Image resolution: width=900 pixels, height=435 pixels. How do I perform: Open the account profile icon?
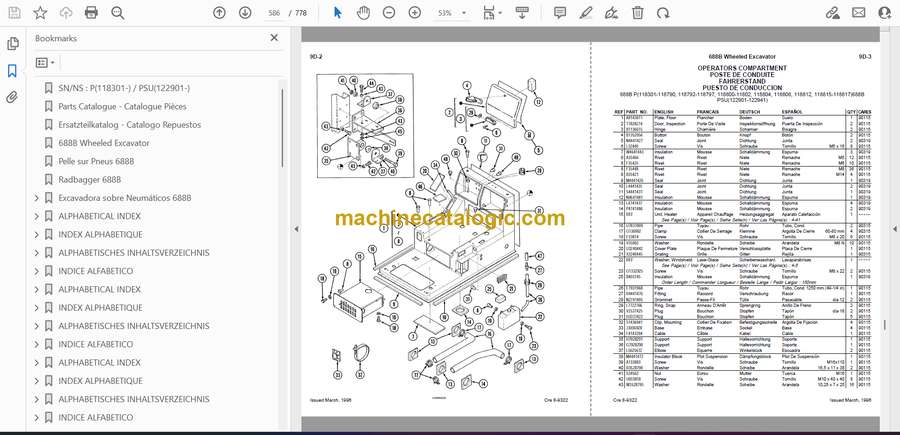tap(885, 13)
